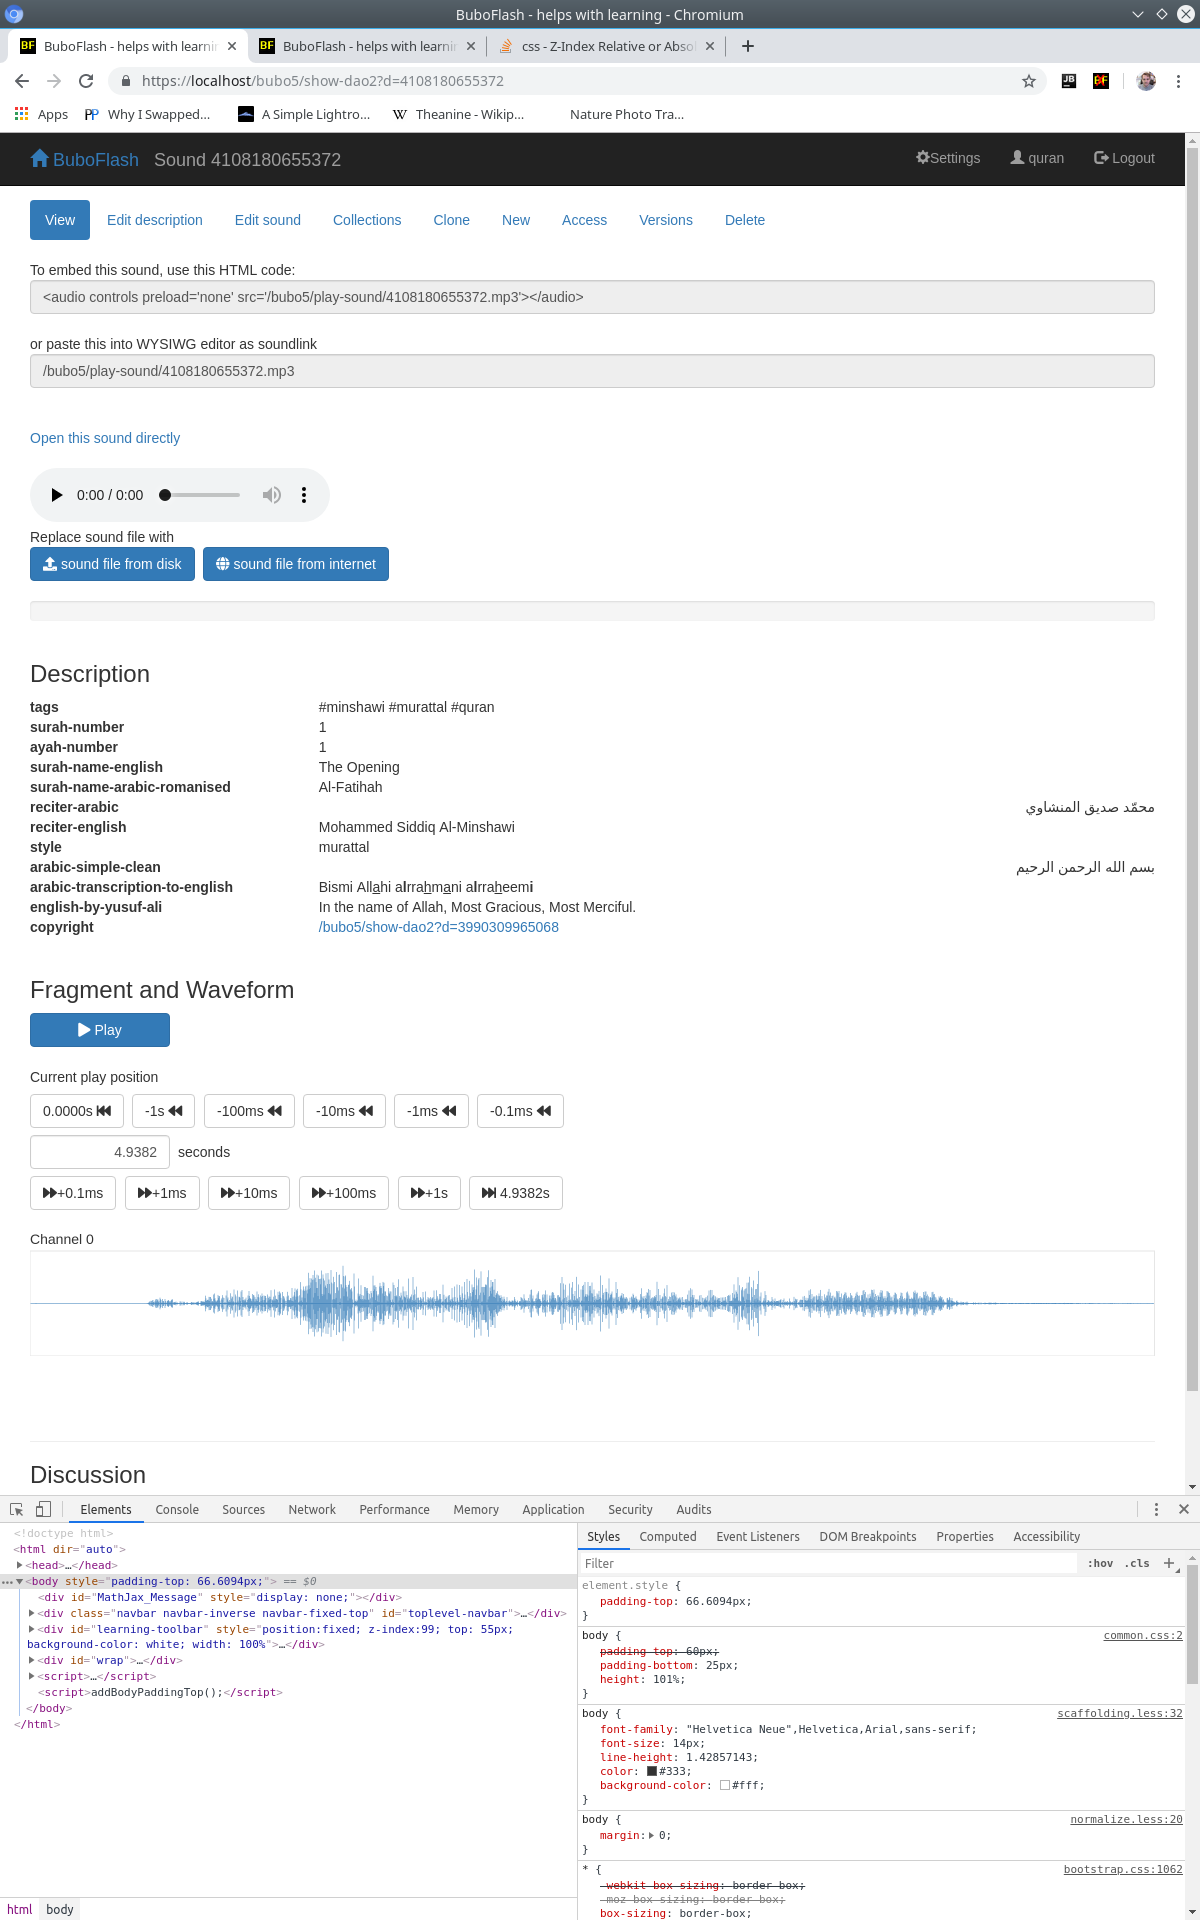Image resolution: width=1200 pixels, height=1920 pixels.
Task: Click the play position seconds field
Action: (x=100, y=1152)
